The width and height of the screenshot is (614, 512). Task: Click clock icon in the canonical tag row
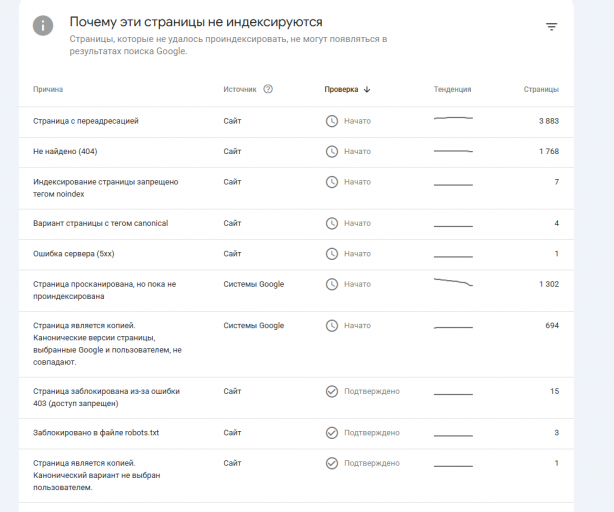coord(332,224)
